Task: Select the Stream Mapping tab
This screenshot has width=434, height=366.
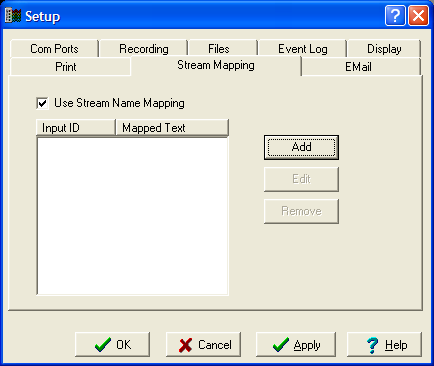Action: coord(216,65)
